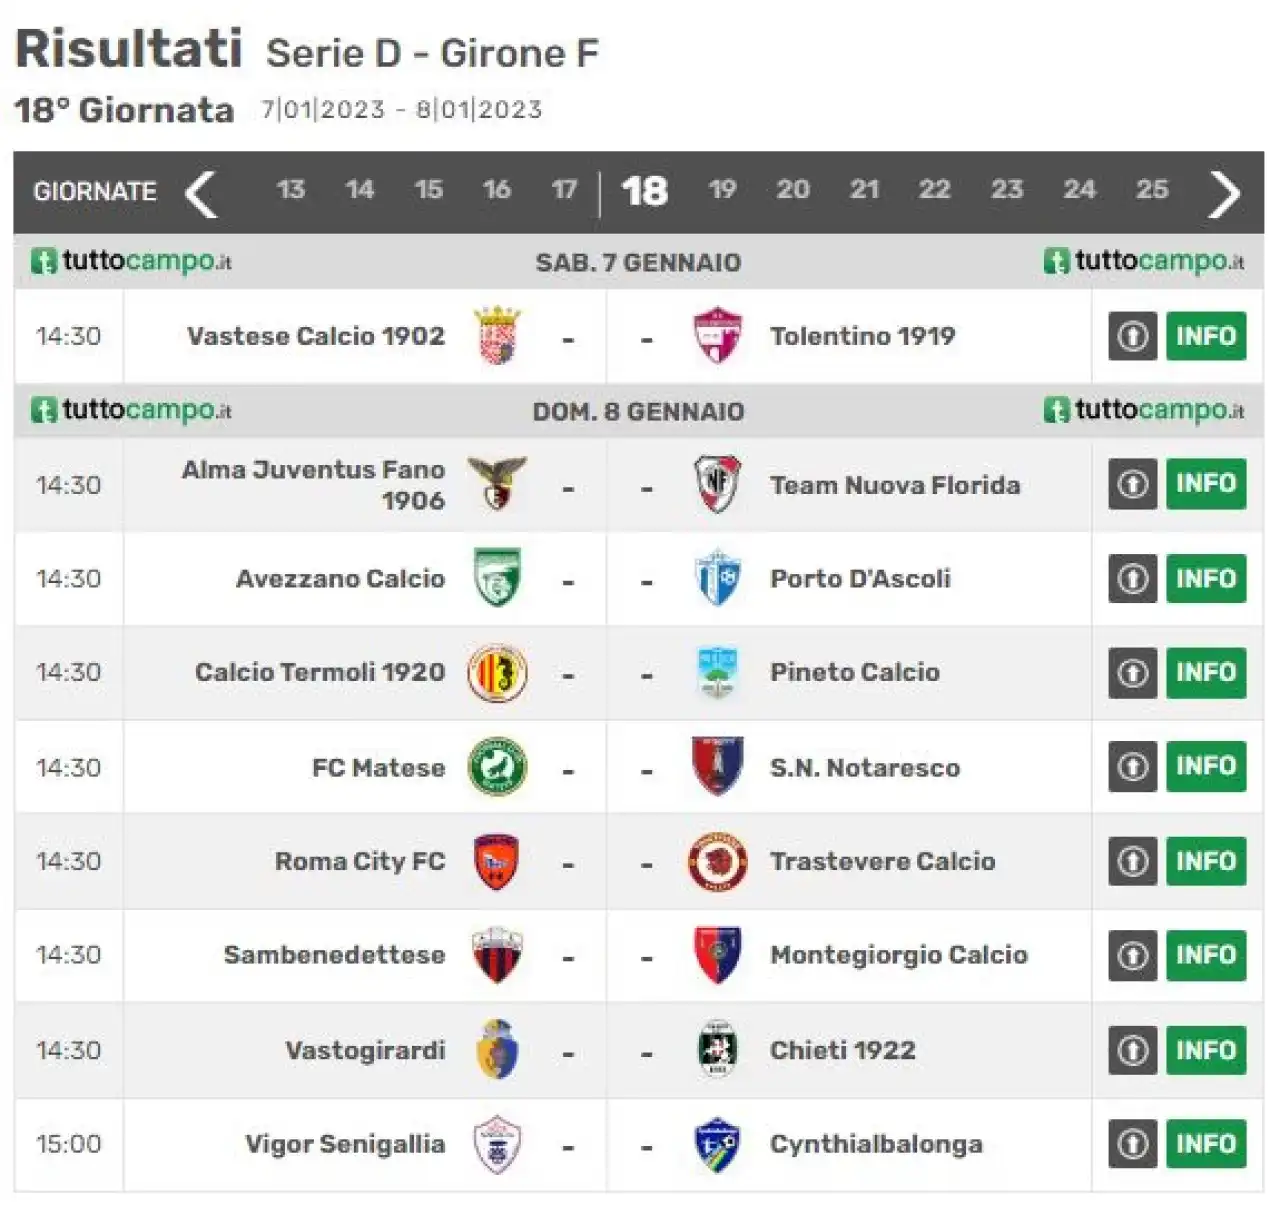Click the gray icon beside INFO for Vastogirardi match
This screenshot has width=1280, height=1215.
pyautogui.click(x=1132, y=1050)
